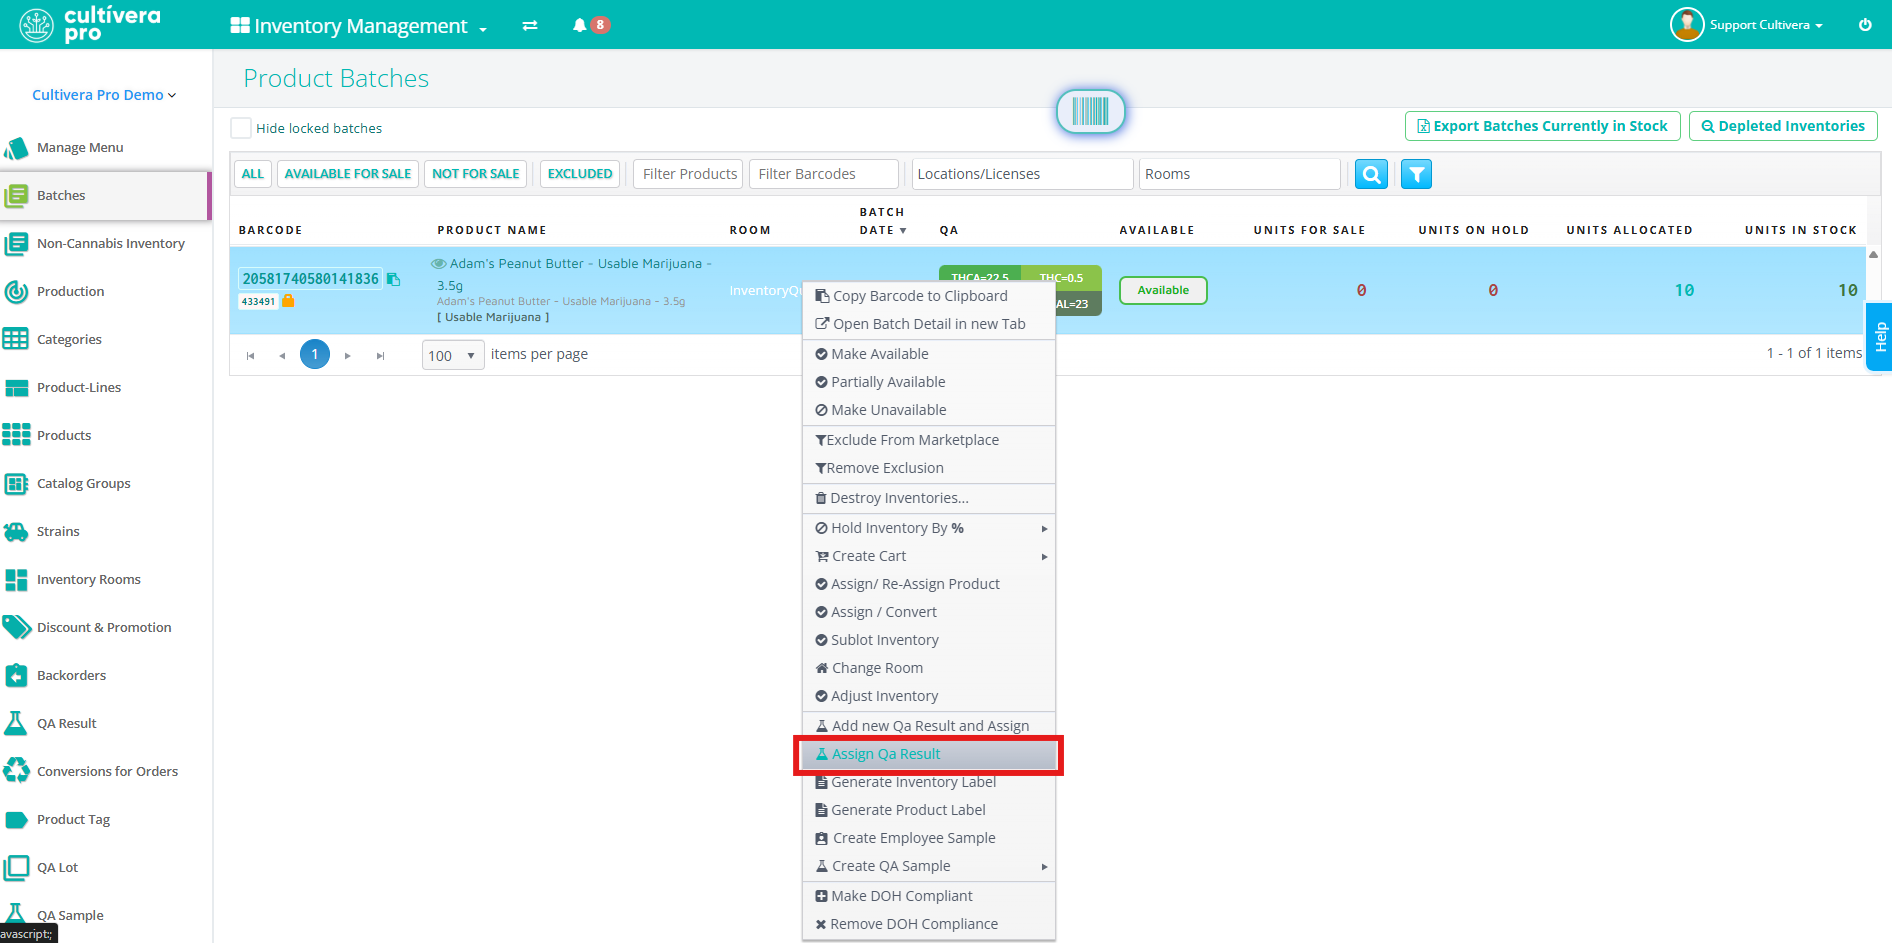Select the NOT FOR SALE filter
1892x943 pixels.
[476, 174]
